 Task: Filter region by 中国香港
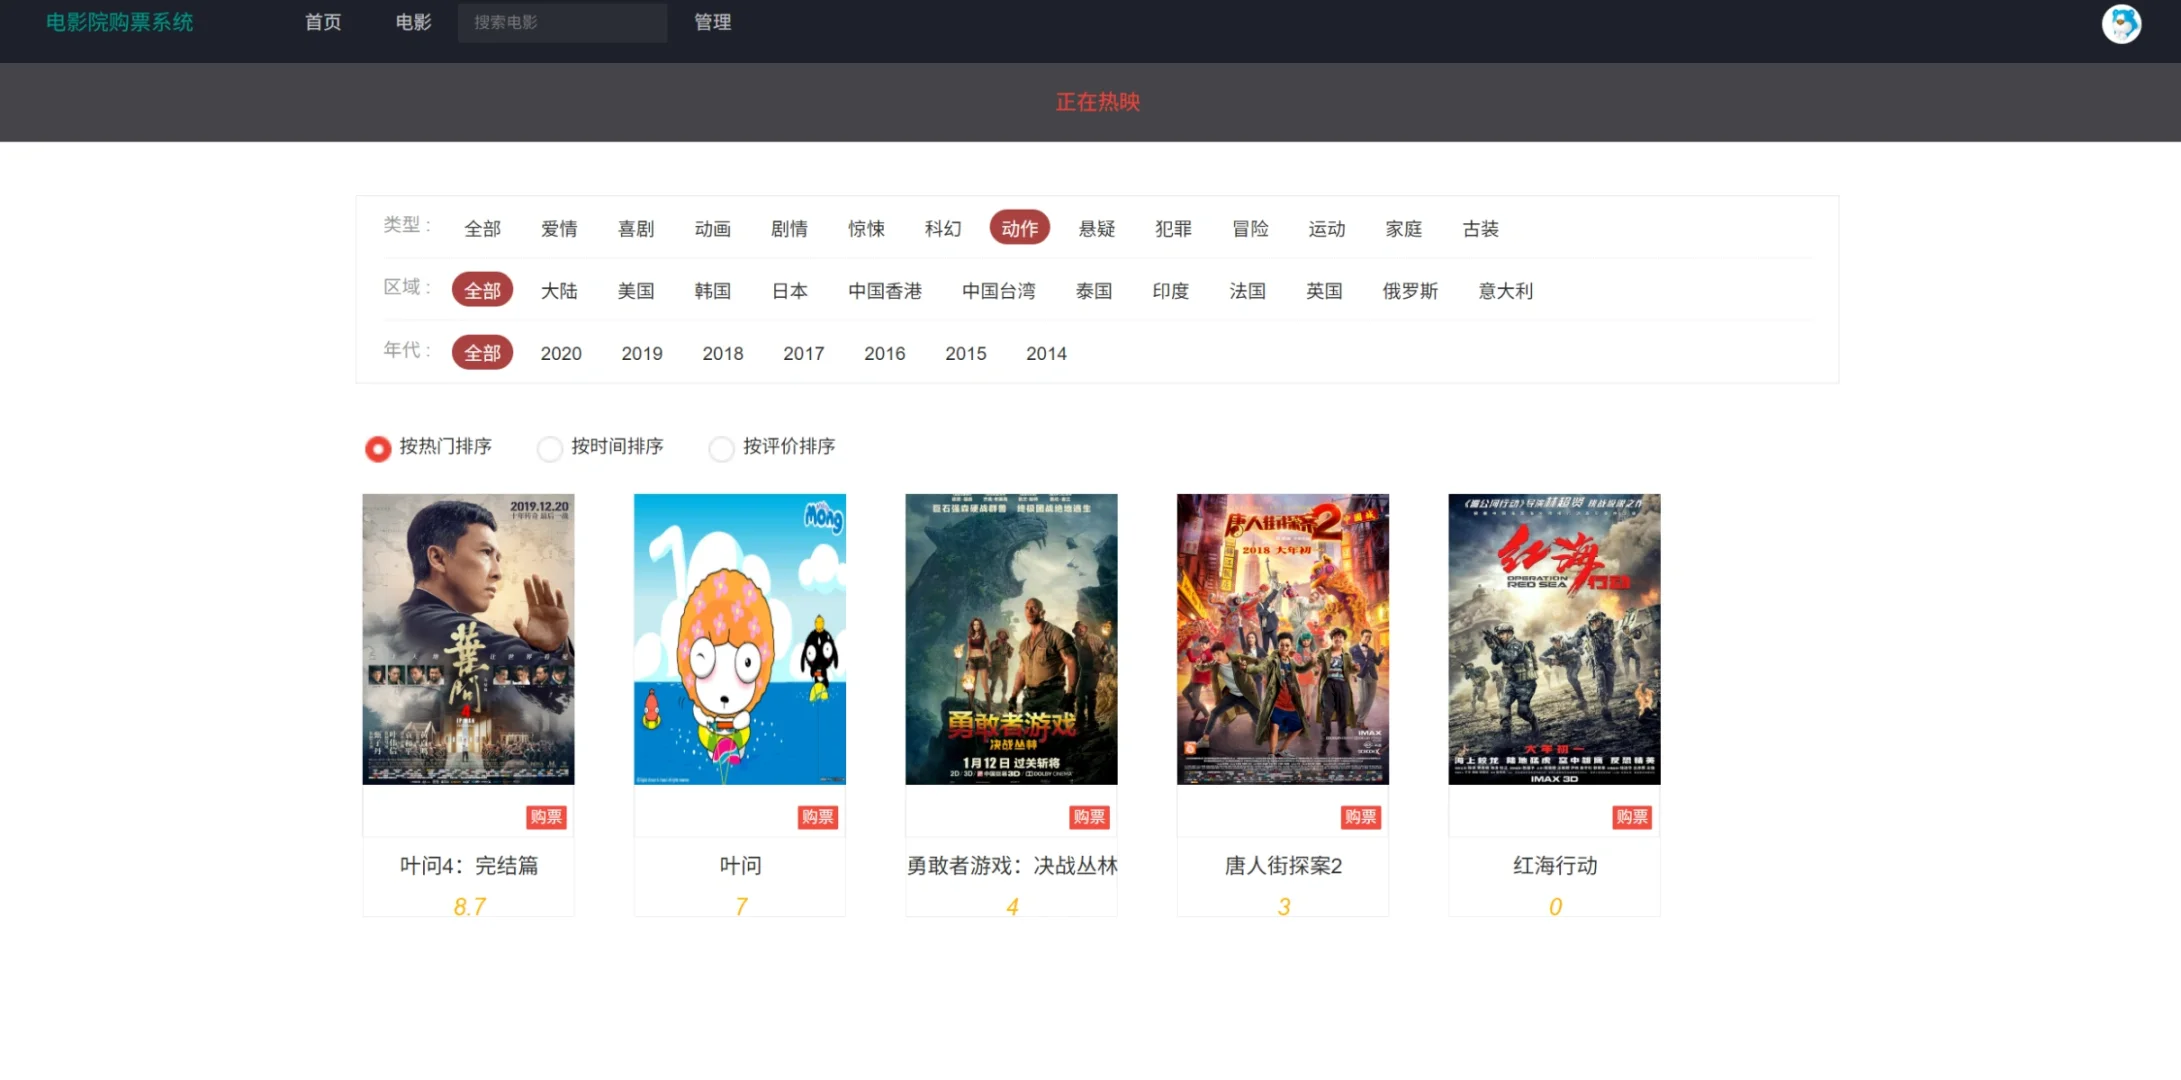pos(885,291)
